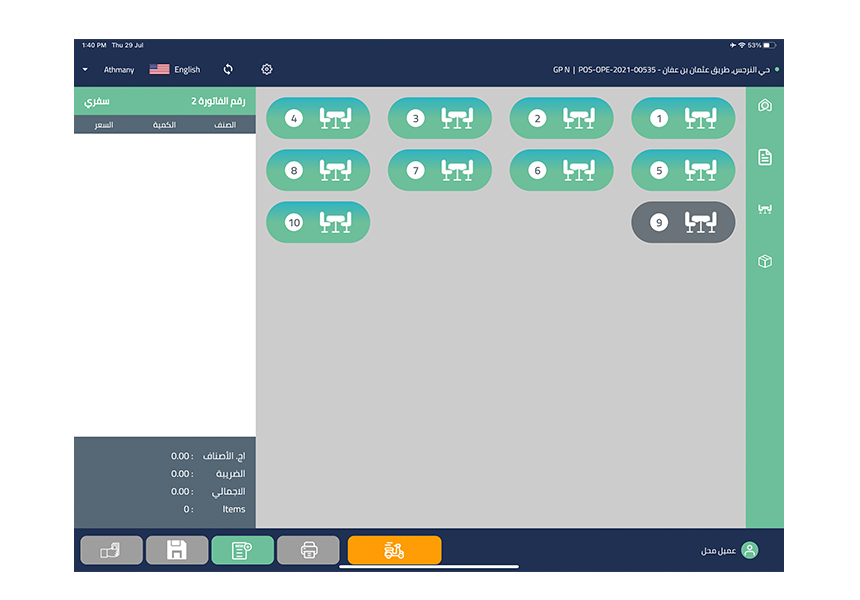
Task: Select table 6
Action: (561, 170)
